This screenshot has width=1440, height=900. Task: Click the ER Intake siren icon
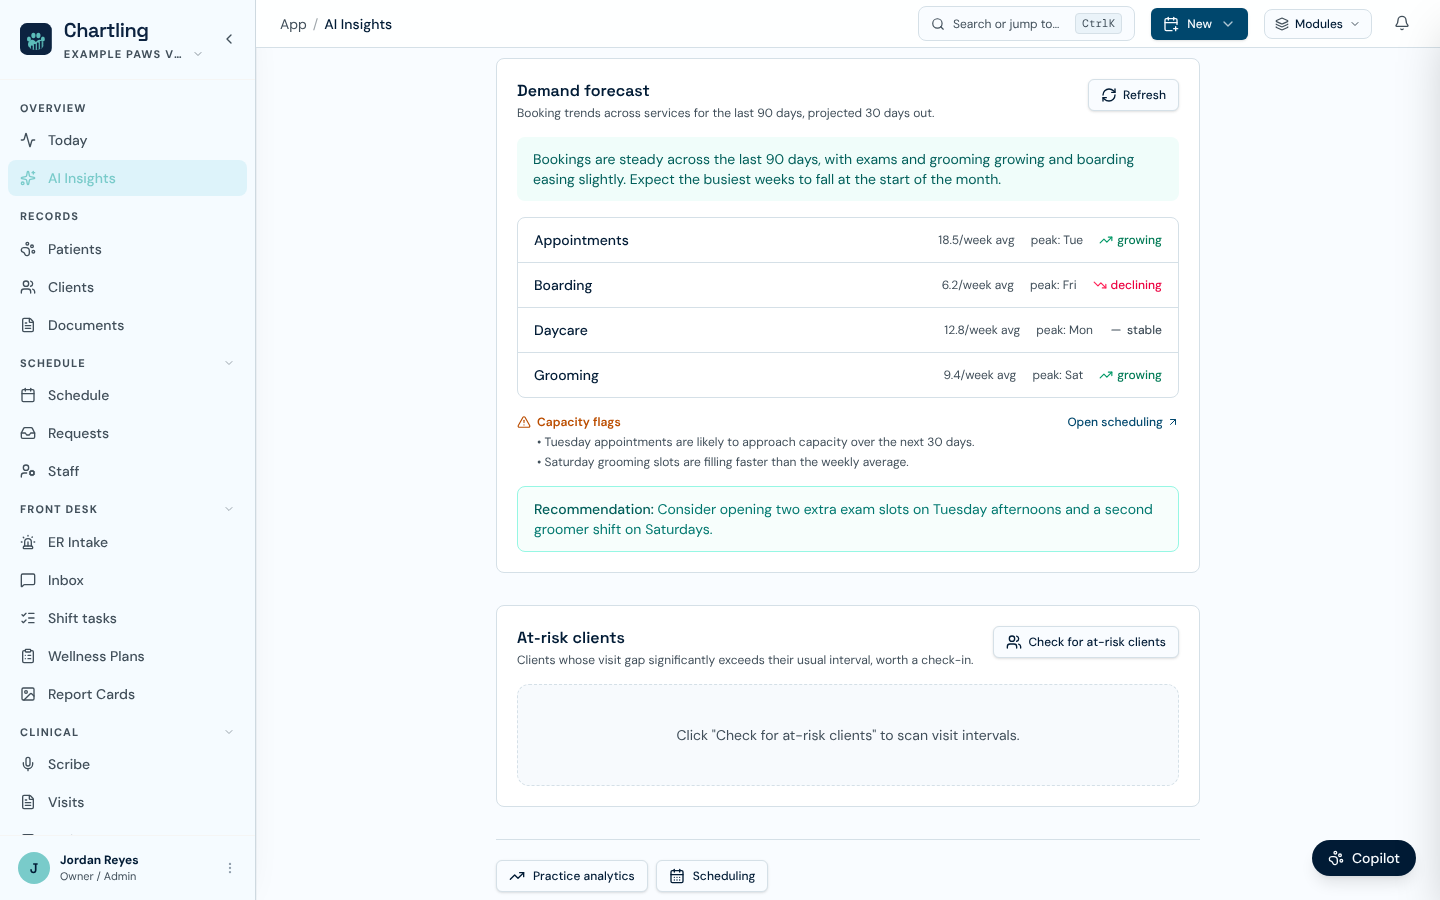coord(28,542)
